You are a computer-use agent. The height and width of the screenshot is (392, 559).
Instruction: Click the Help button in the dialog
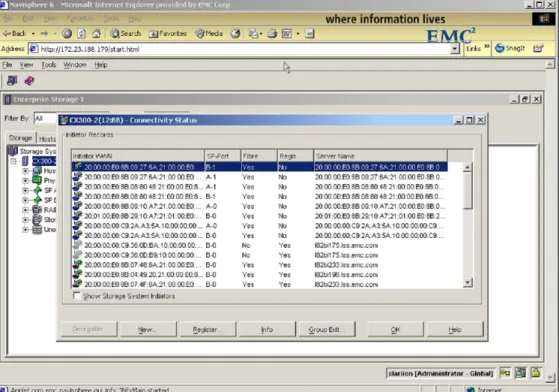455,329
